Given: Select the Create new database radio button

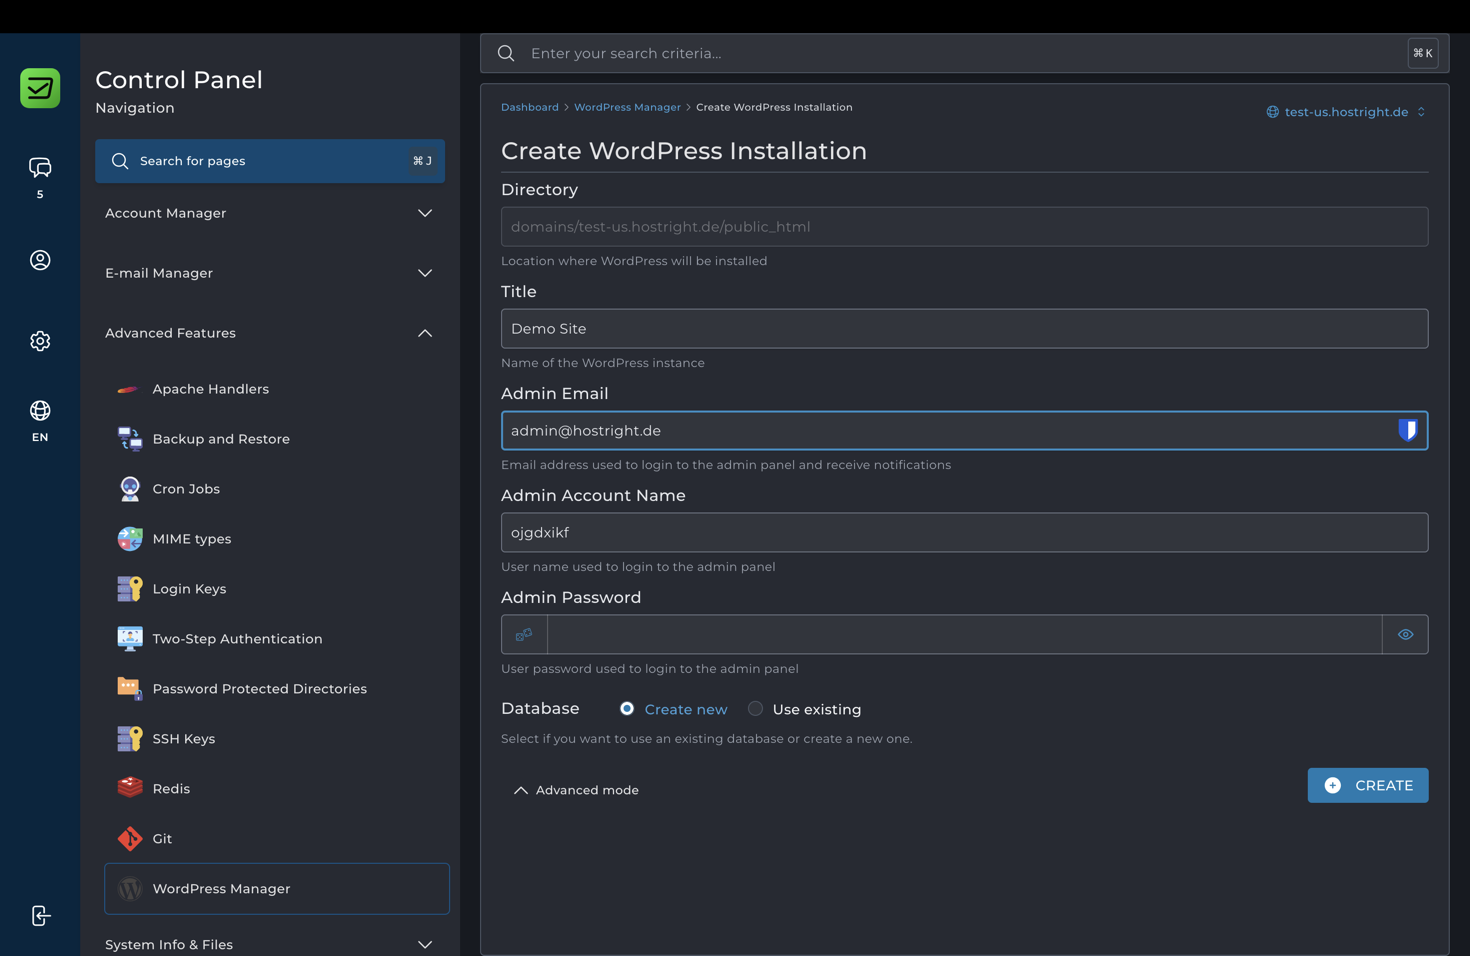Looking at the screenshot, I should click(x=627, y=709).
